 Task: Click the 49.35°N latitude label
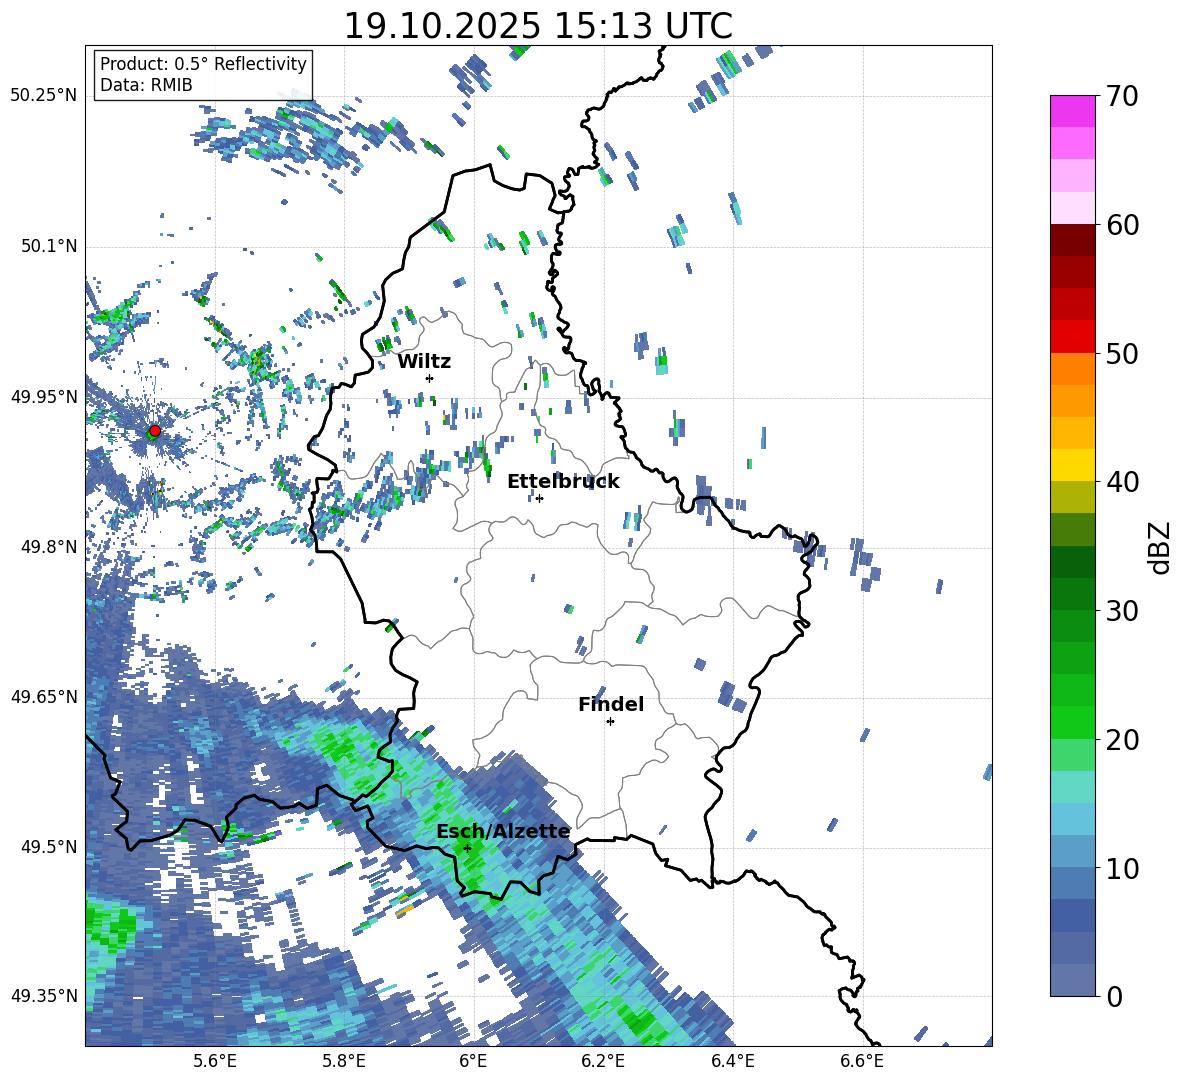coord(44,996)
